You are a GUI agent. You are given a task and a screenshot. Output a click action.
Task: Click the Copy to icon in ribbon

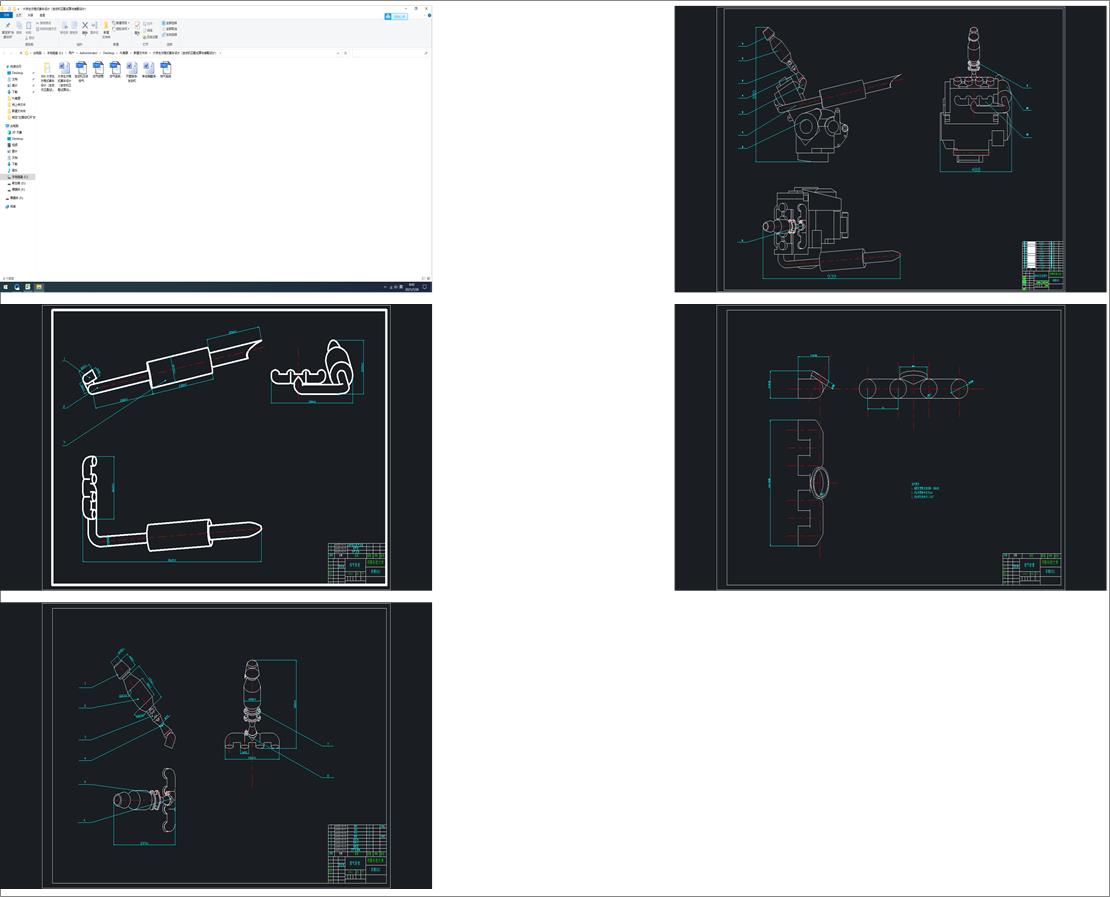pos(74,26)
